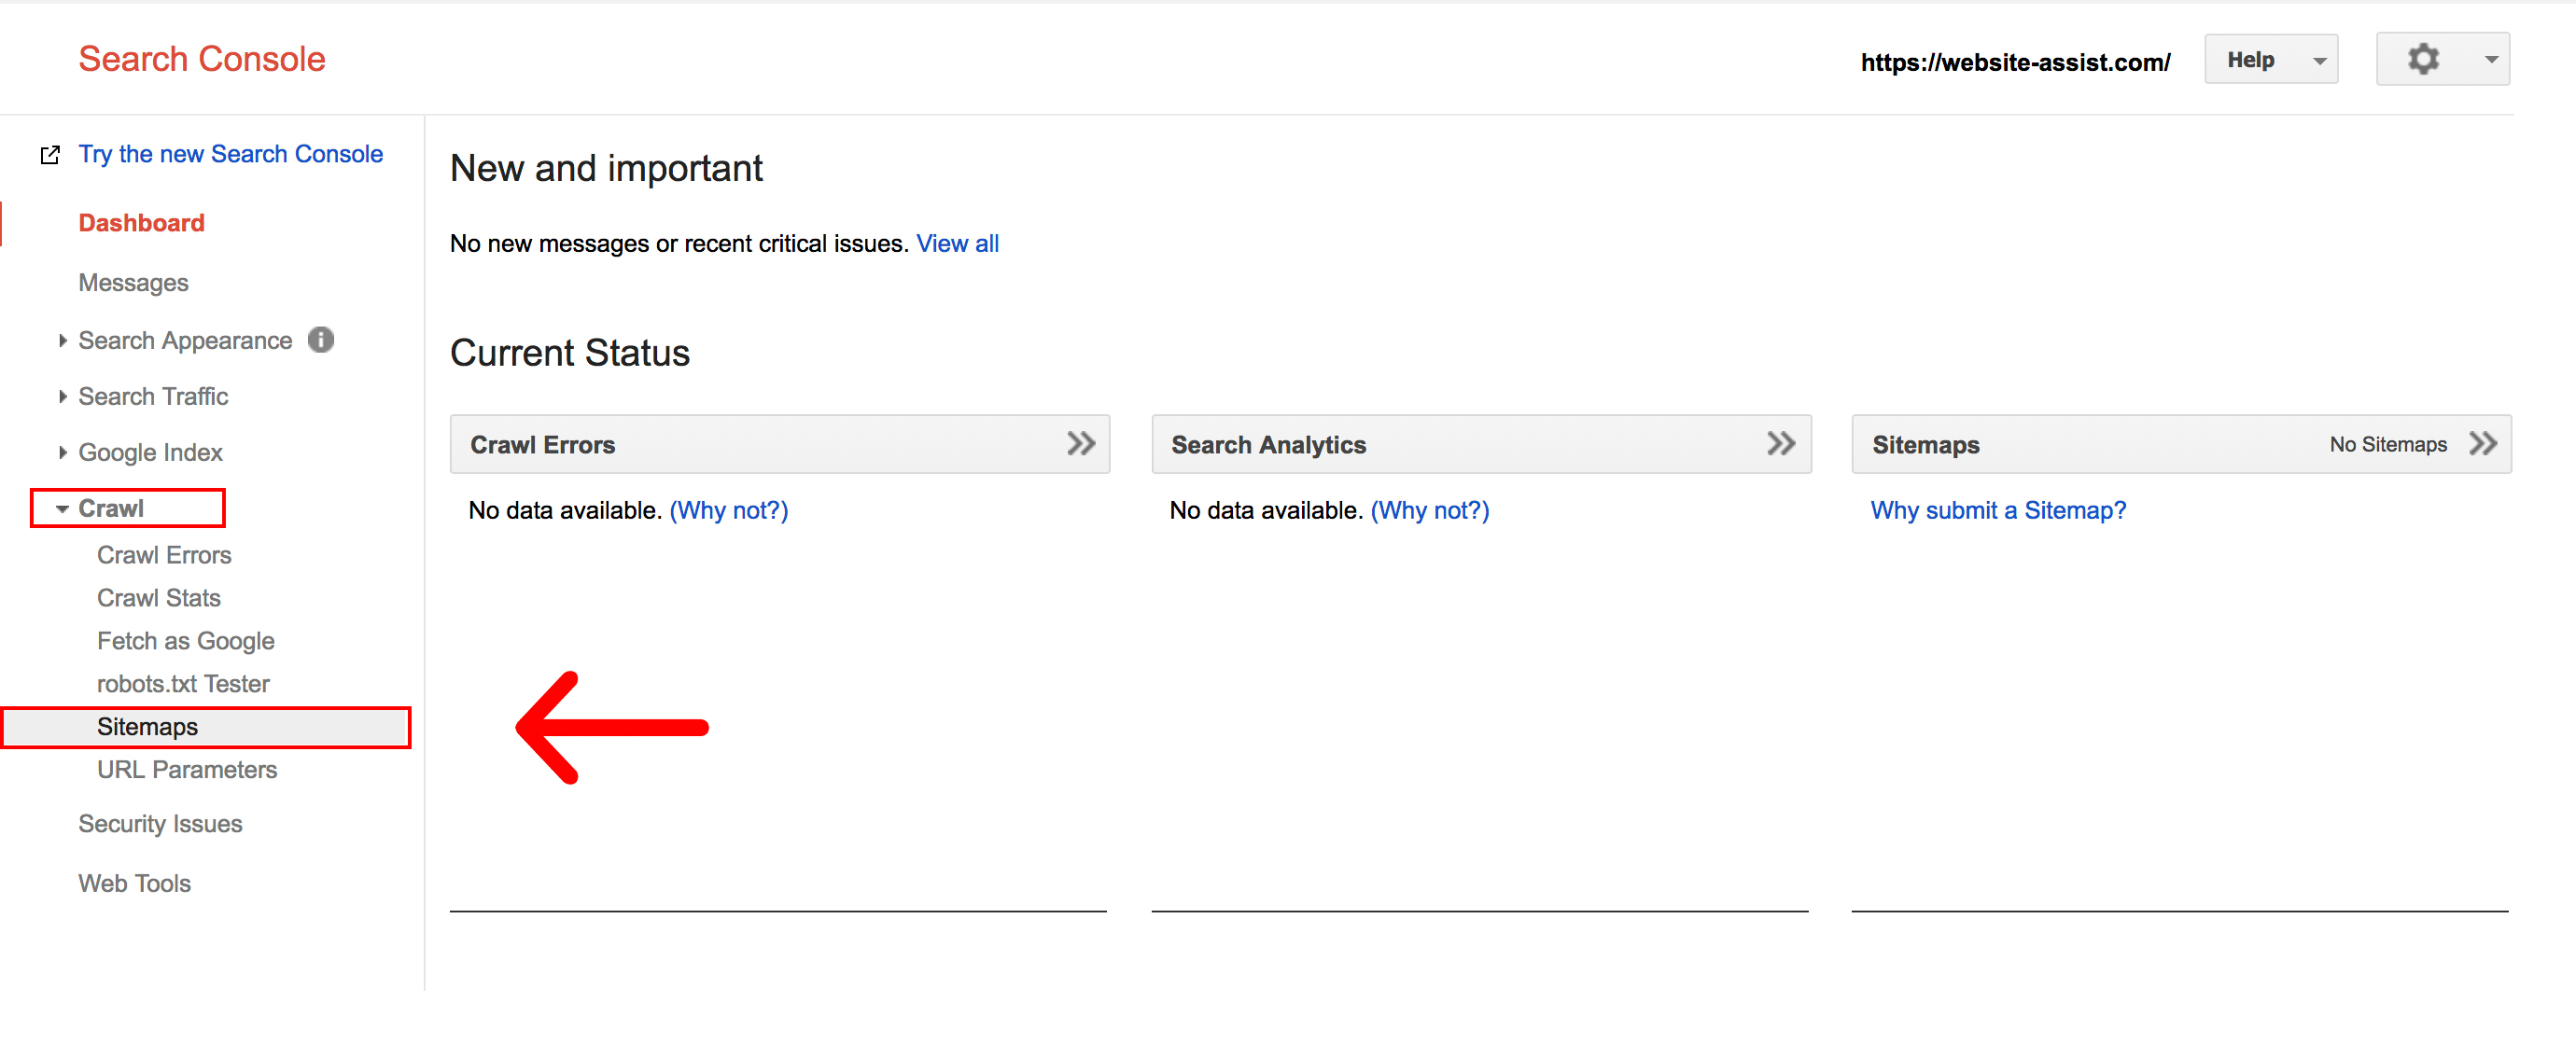The image size is (2576, 1058).
Task: Click Why not link under Crawl Errors
Action: click(x=728, y=510)
